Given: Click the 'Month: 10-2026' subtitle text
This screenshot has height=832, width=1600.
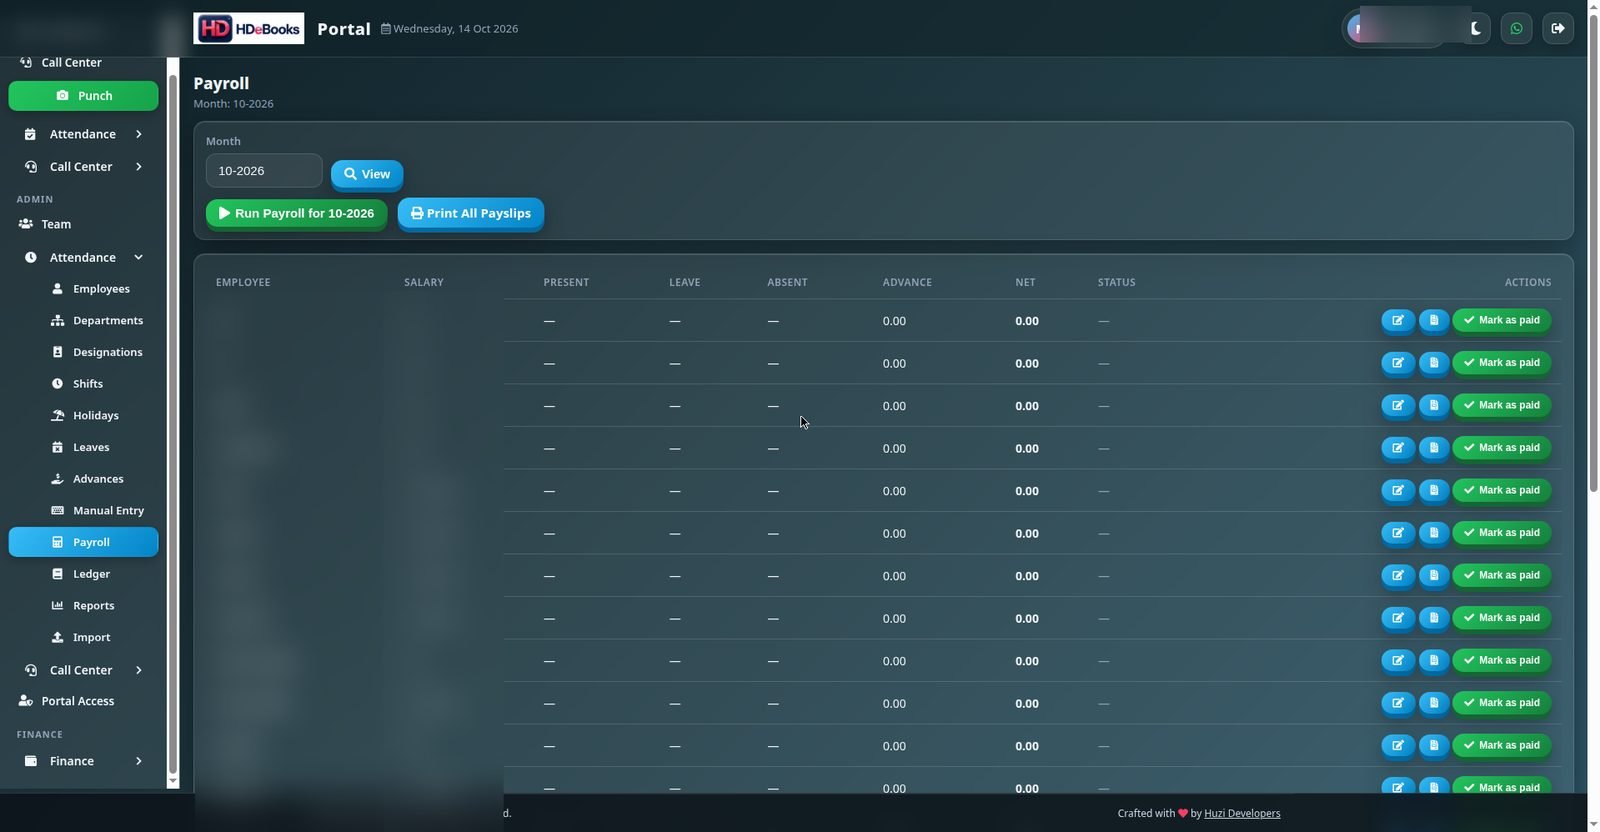Looking at the screenshot, I should pos(233,104).
